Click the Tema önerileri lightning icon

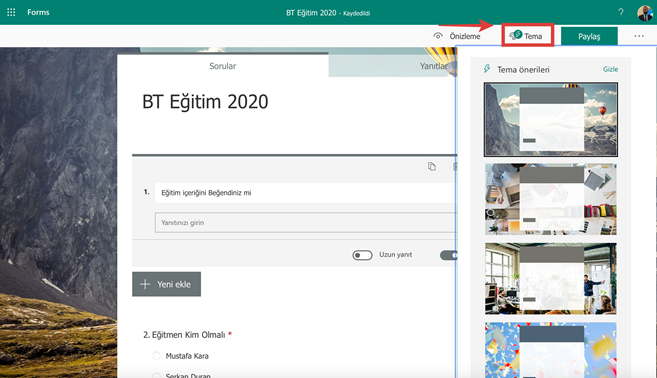pyautogui.click(x=487, y=69)
